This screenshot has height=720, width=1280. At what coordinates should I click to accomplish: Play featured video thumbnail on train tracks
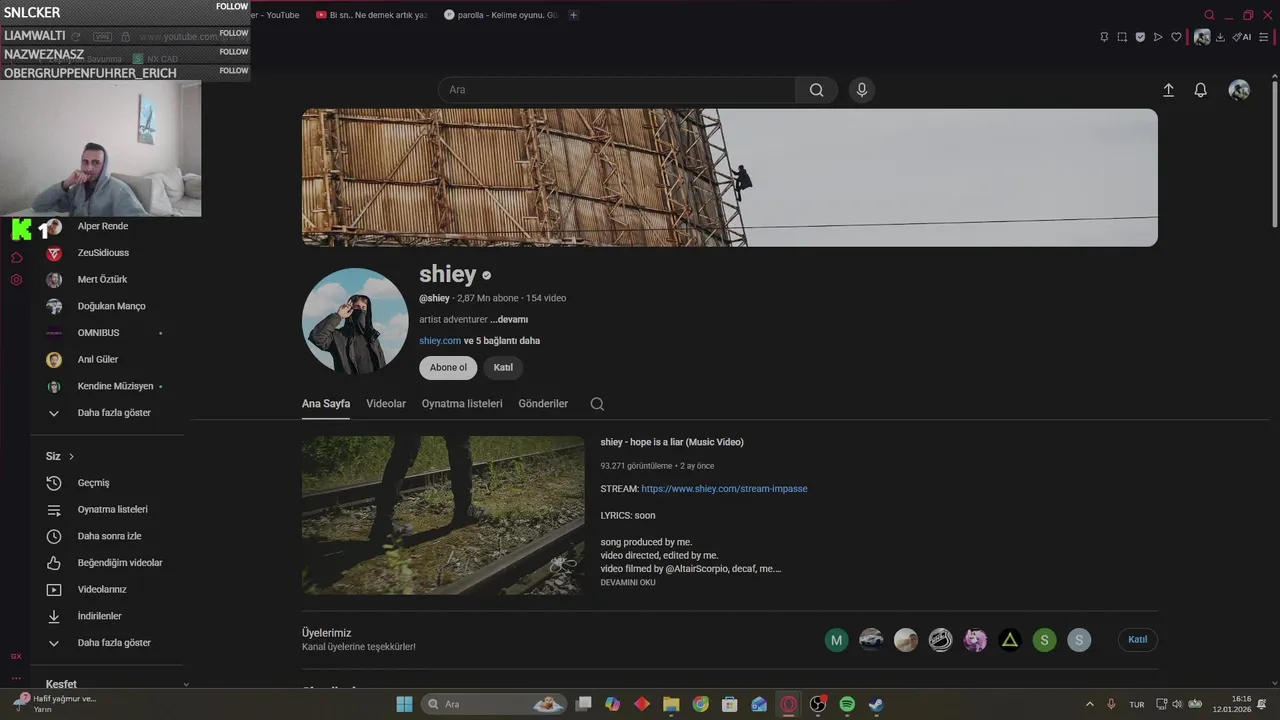pos(443,515)
